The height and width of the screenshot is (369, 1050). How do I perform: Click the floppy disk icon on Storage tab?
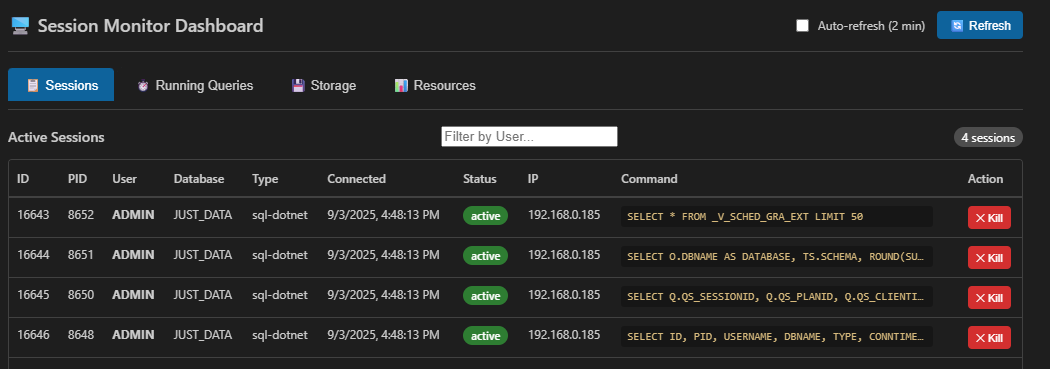[298, 86]
